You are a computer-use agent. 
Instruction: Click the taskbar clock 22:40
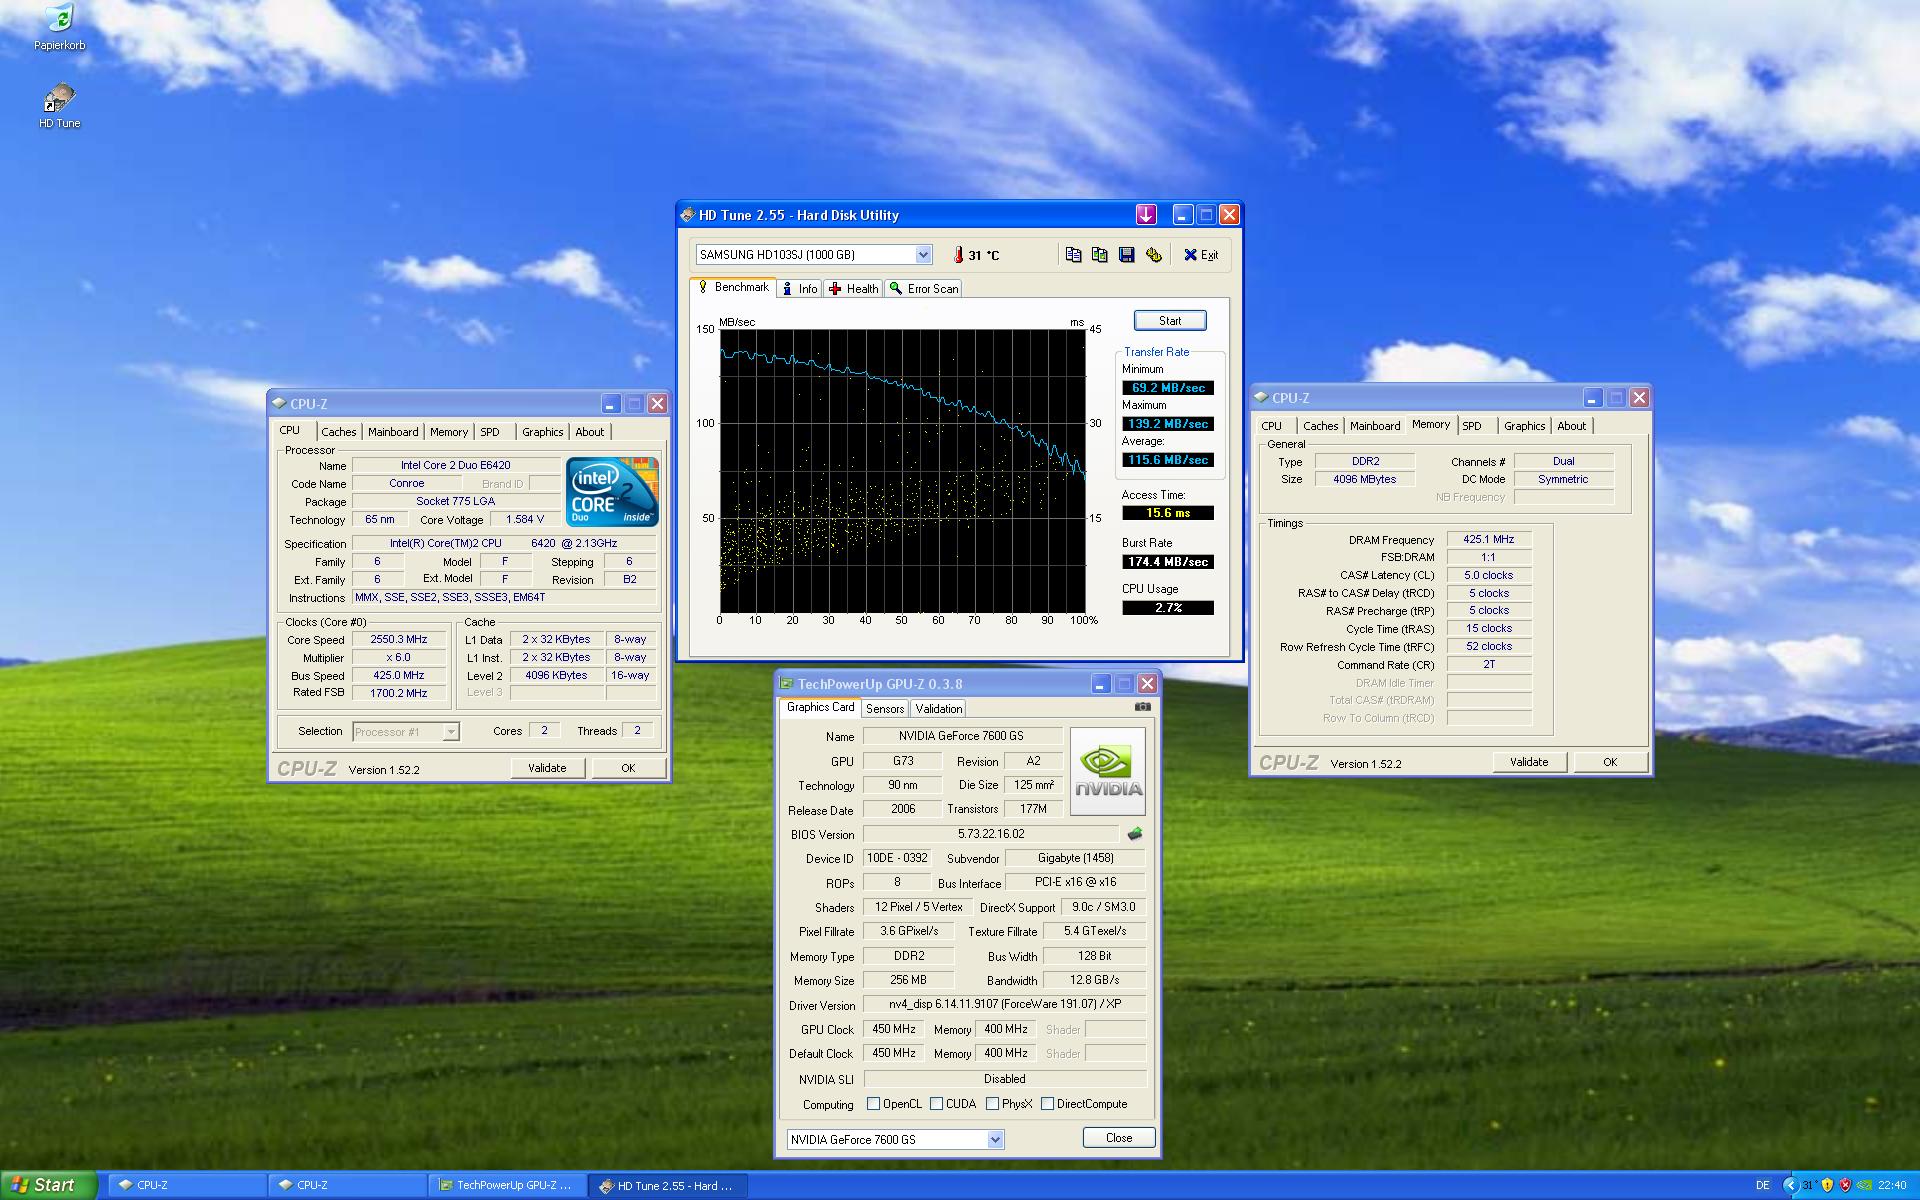pyautogui.click(x=1892, y=1185)
